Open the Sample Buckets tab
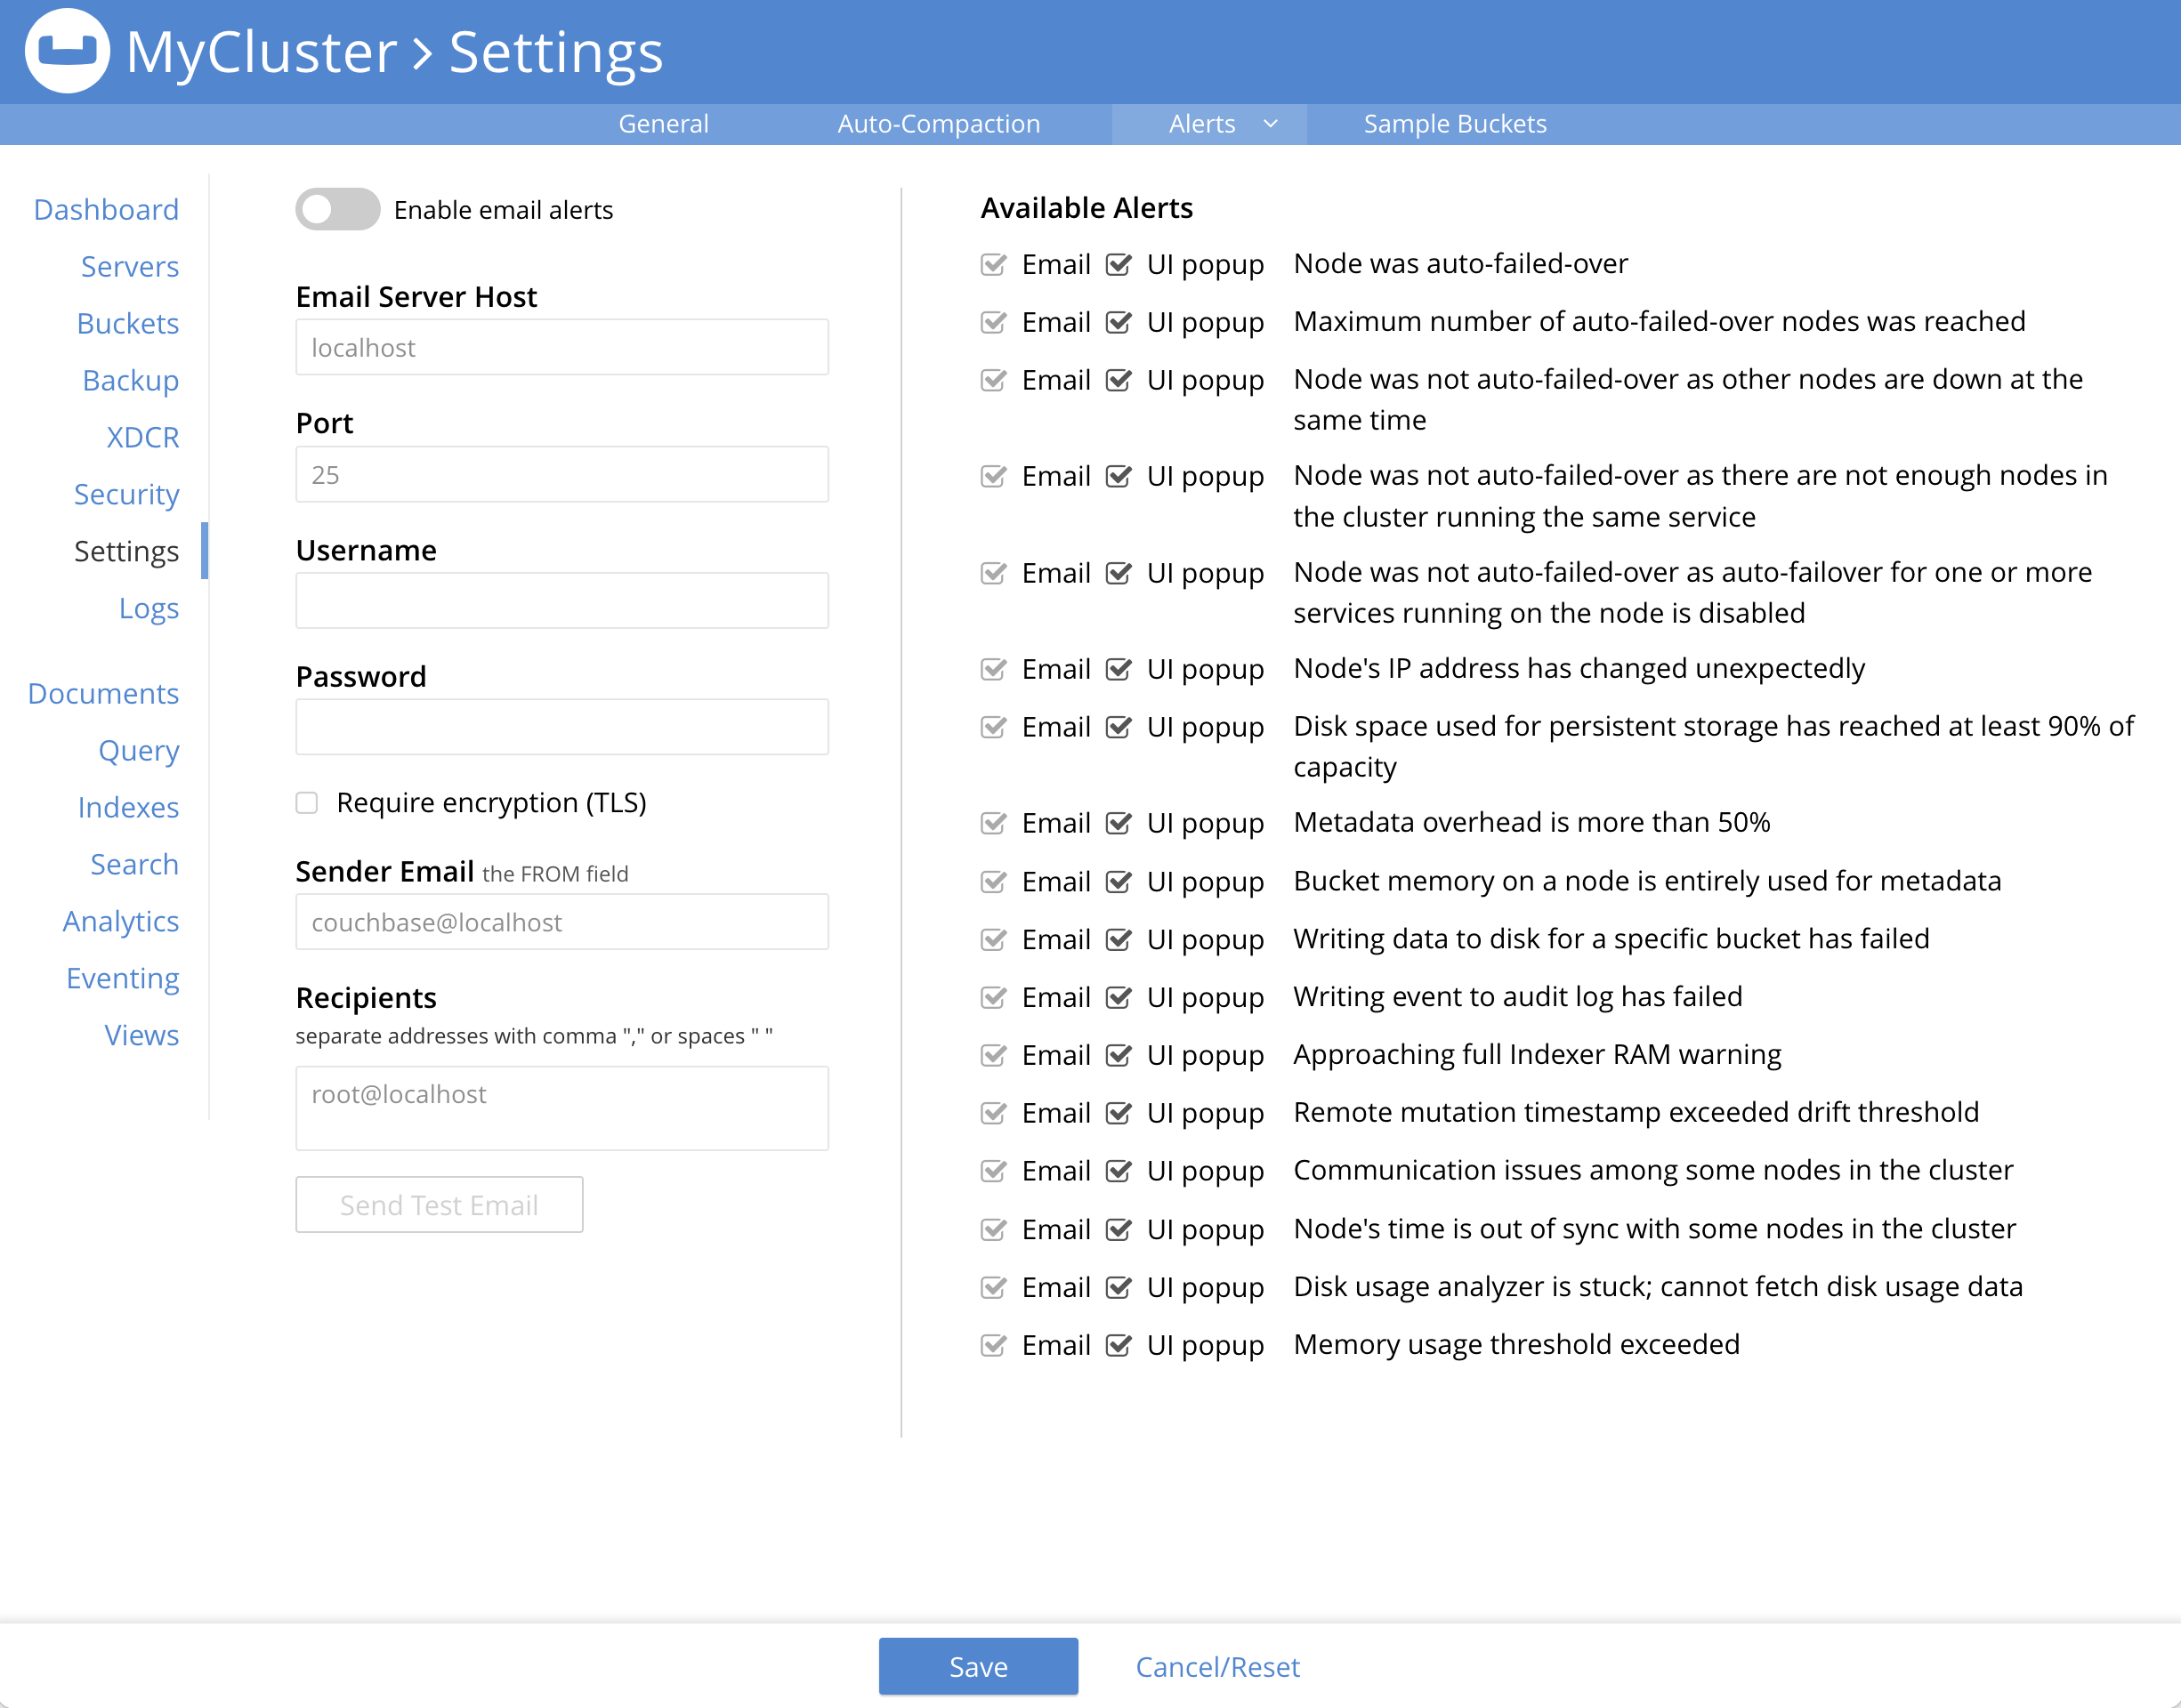The image size is (2181, 1708). pyautogui.click(x=1455, y=124)
